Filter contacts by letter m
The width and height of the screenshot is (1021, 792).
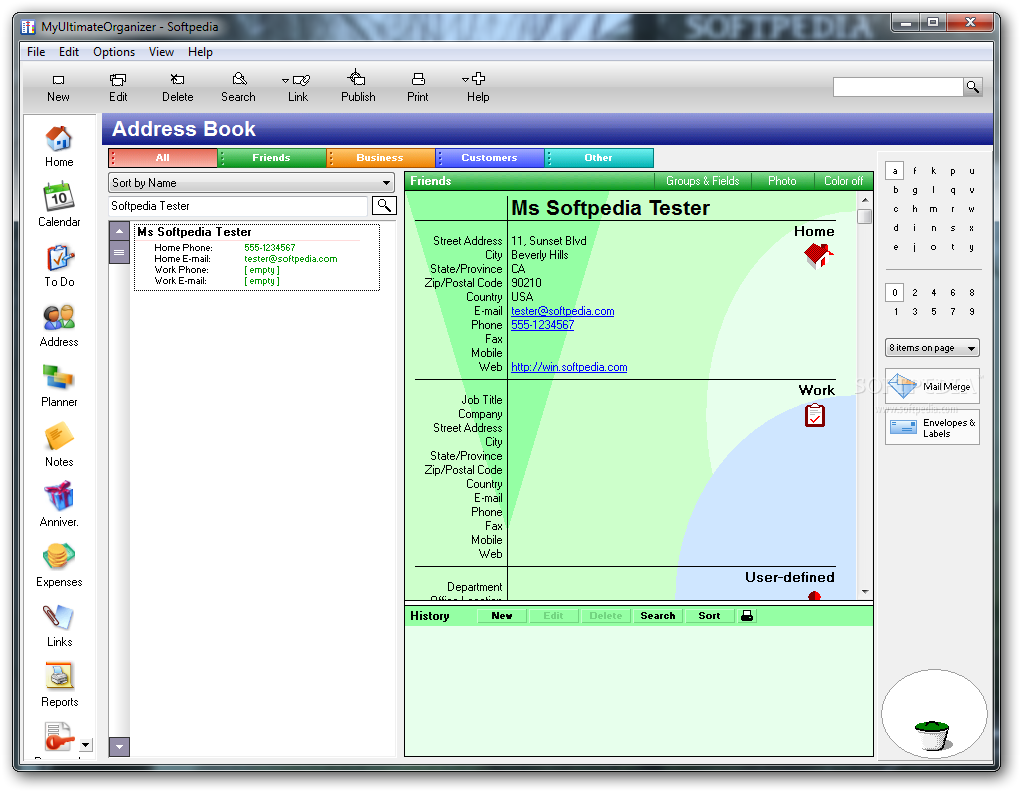933,209
